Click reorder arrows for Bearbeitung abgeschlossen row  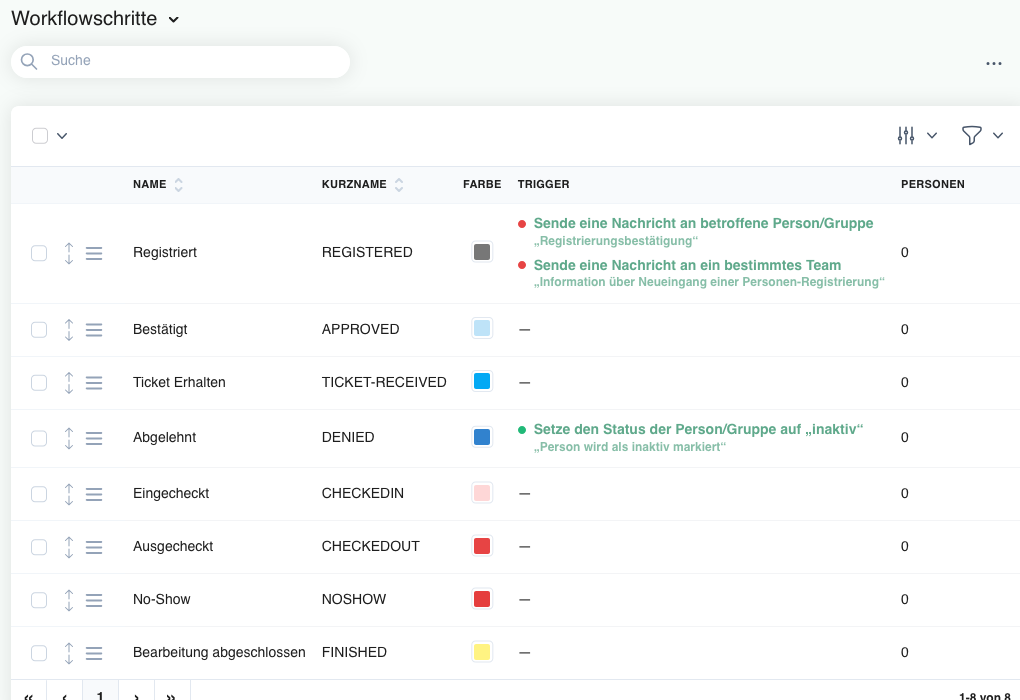69,653
